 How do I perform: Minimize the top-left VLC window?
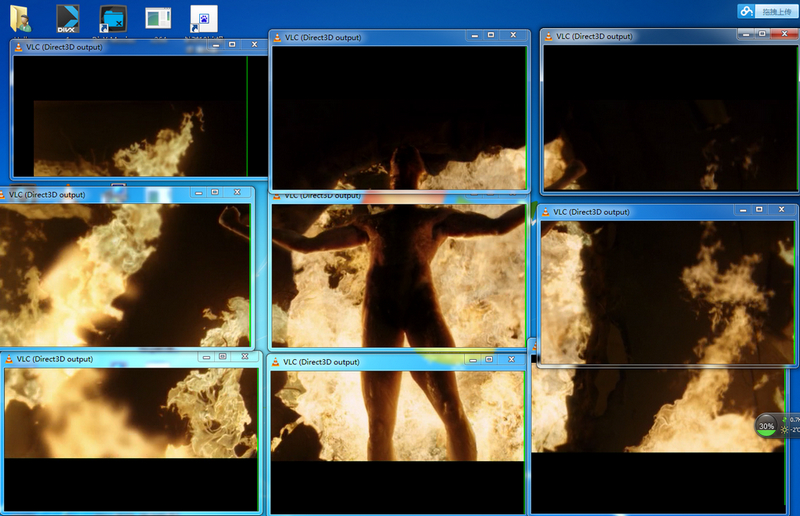point(216,45)
